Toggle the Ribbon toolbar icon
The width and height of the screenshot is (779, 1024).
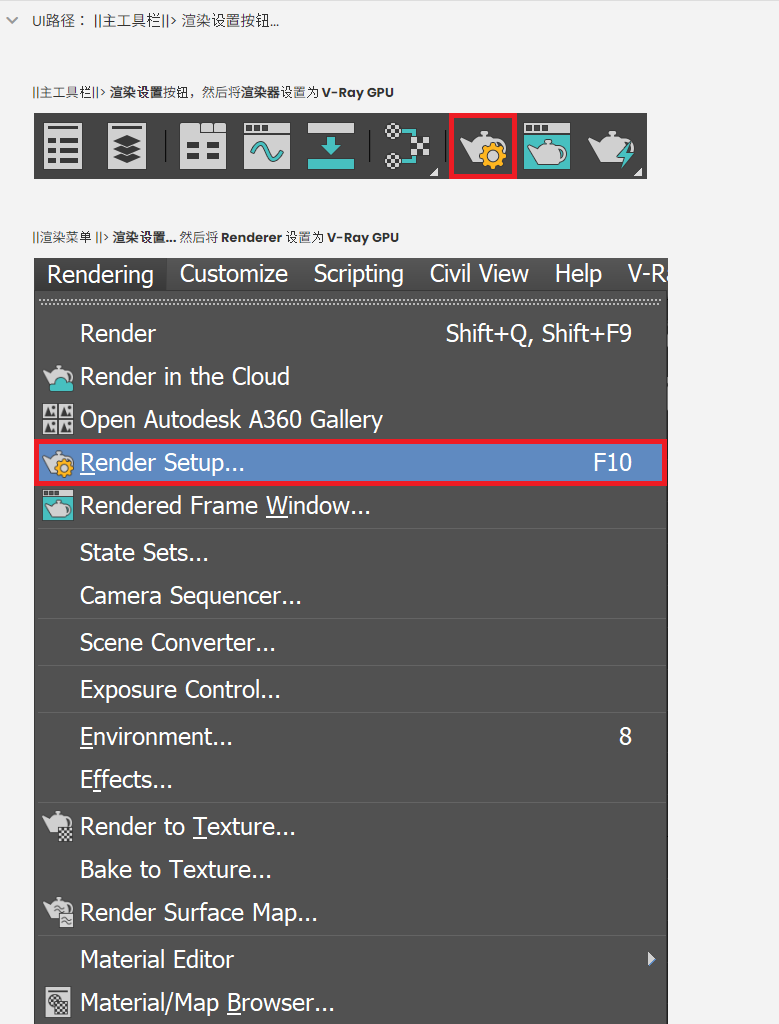click(x=202, y=146)
